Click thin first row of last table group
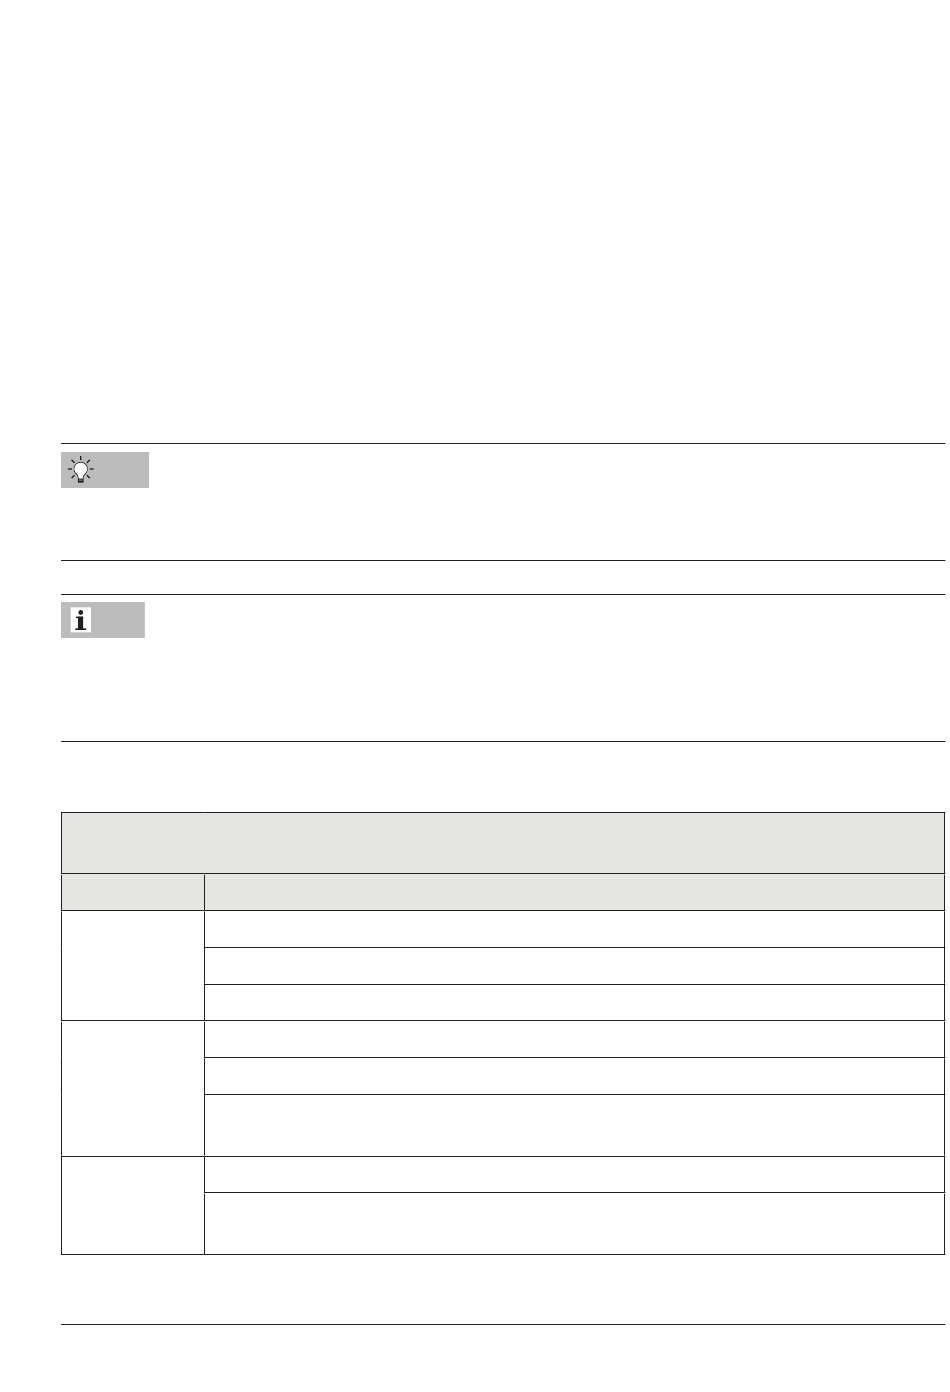This screenshot has height=1392, width=950. (574, 1174)
